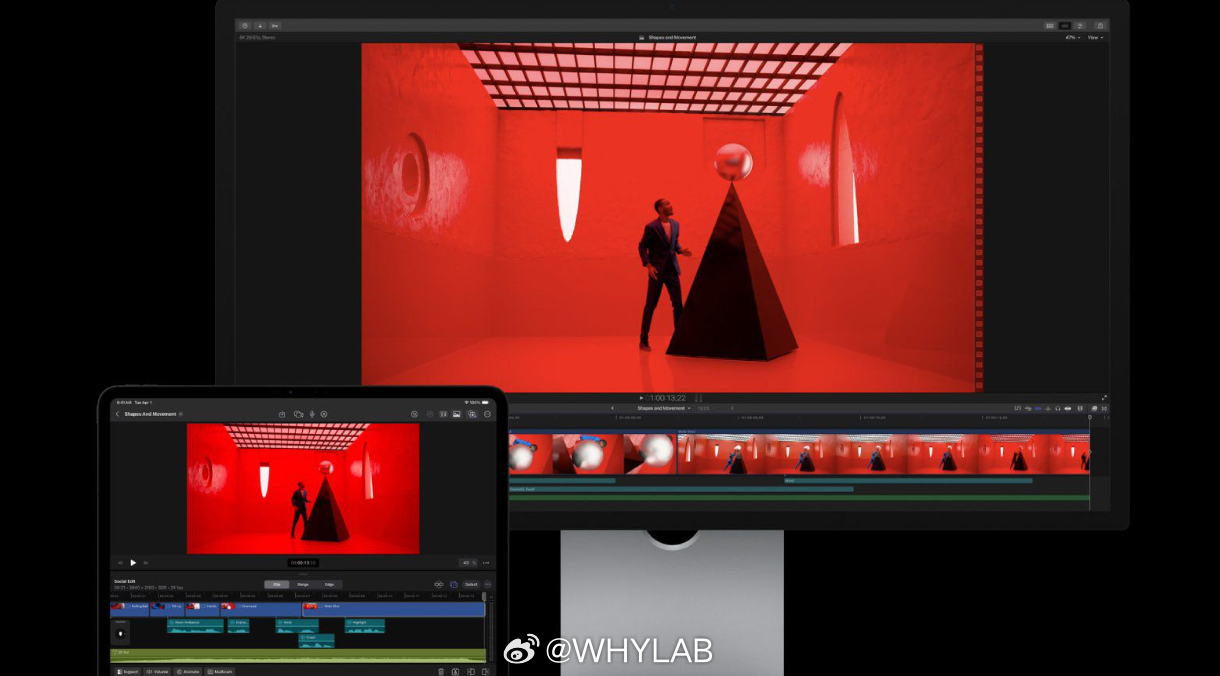Toggle iPad timeline snapping icon

pos(439,584)
